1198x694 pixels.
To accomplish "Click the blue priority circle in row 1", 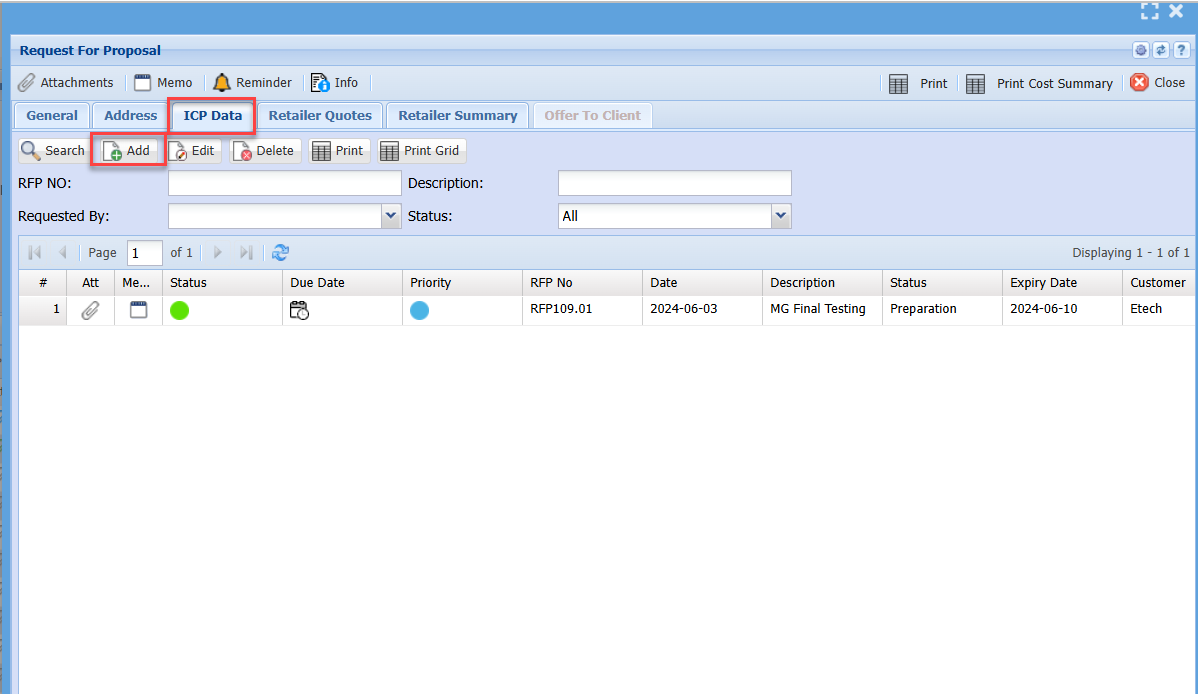I will click(x=420, y=310).
